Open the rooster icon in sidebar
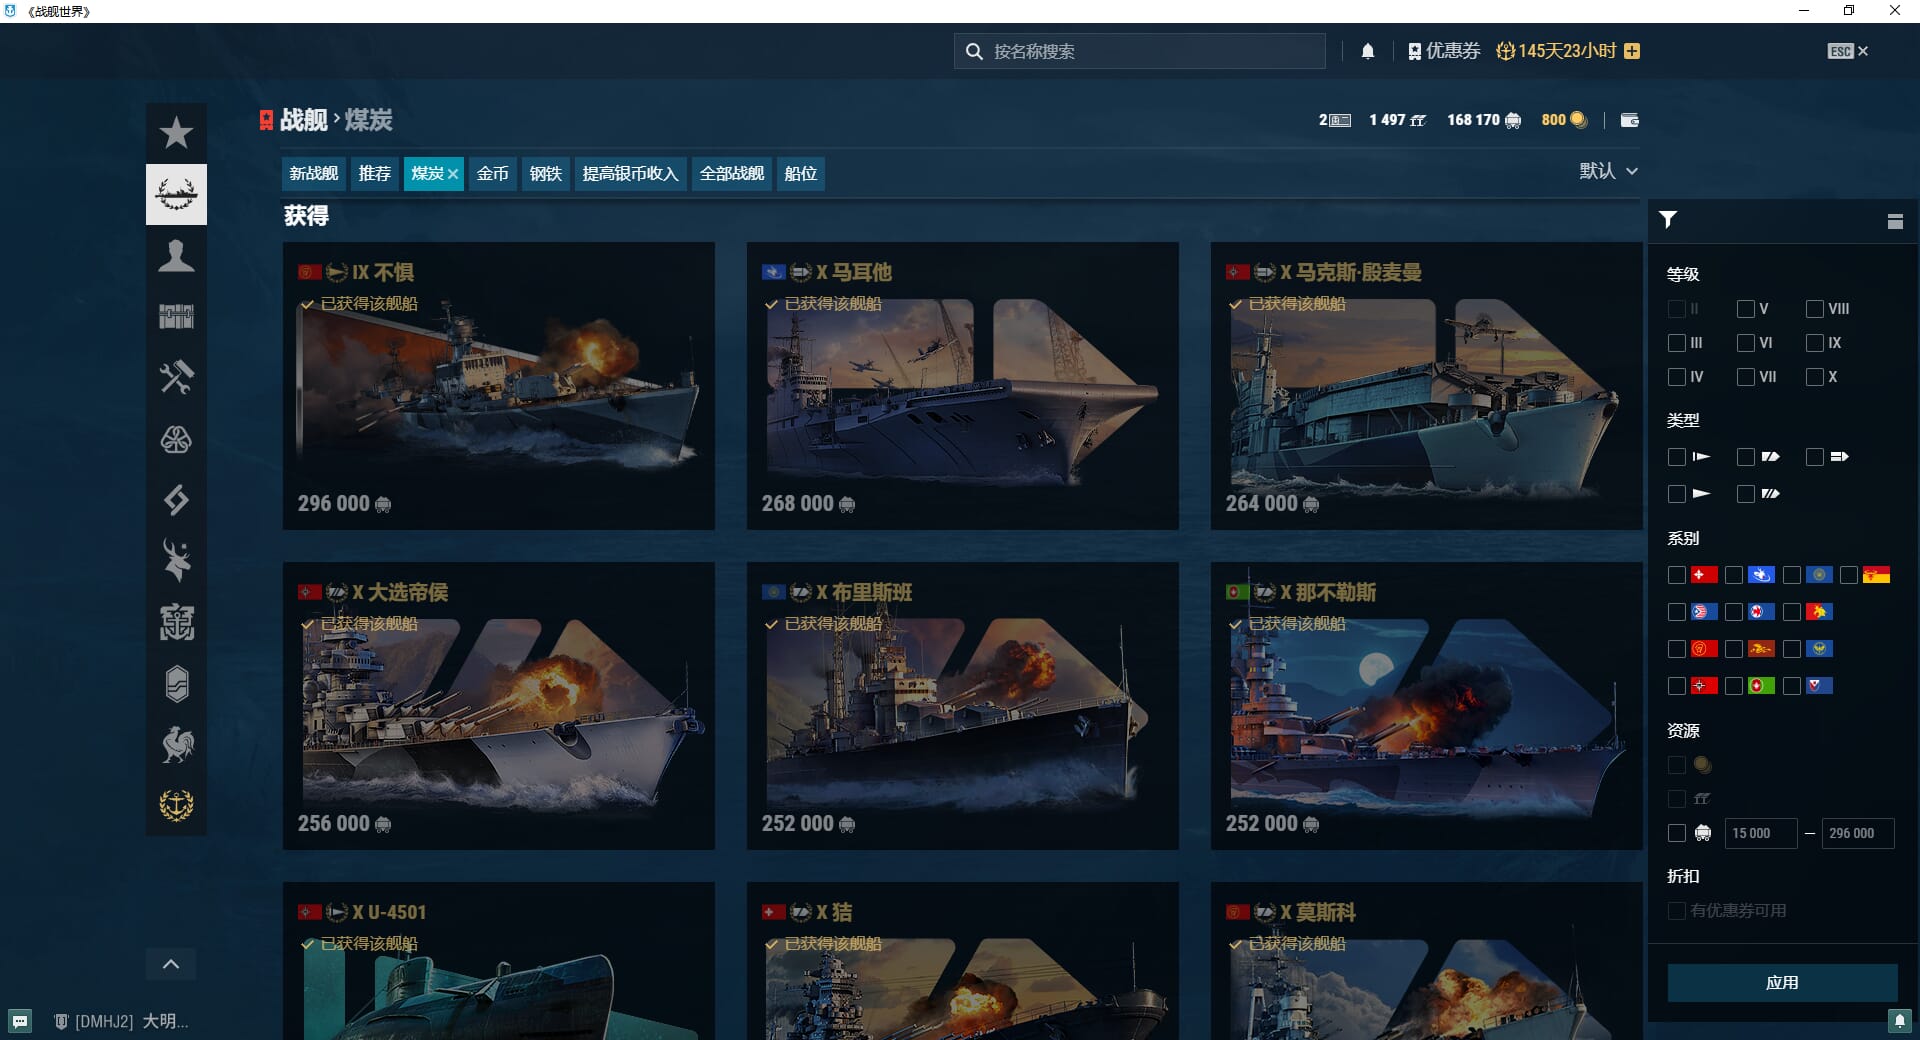 click(176, 745)
